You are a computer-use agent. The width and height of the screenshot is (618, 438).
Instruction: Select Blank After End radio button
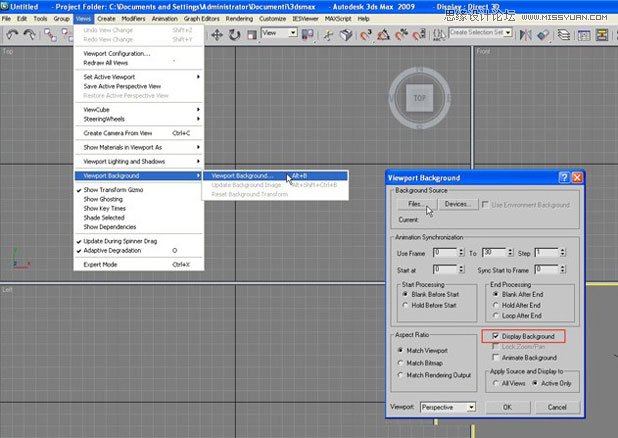[496, 294]
